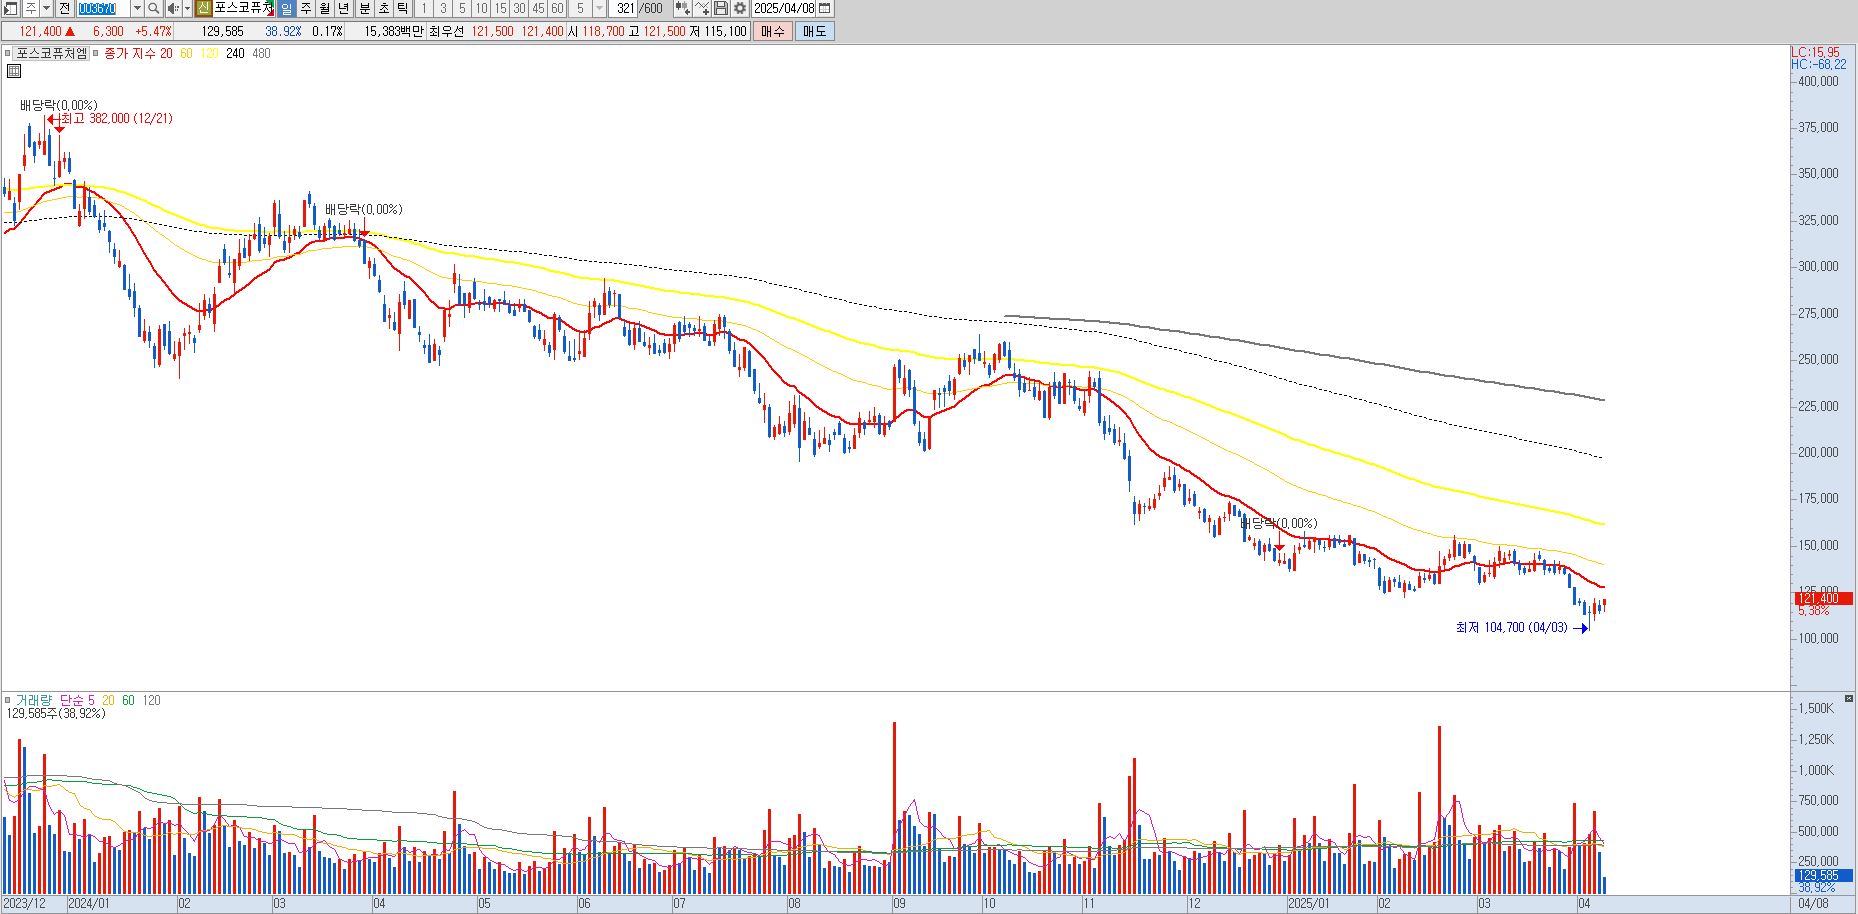This screenshot has width=1858, height=914.
Task: Select yearly (년) chart period
Action: click(344, 8)
